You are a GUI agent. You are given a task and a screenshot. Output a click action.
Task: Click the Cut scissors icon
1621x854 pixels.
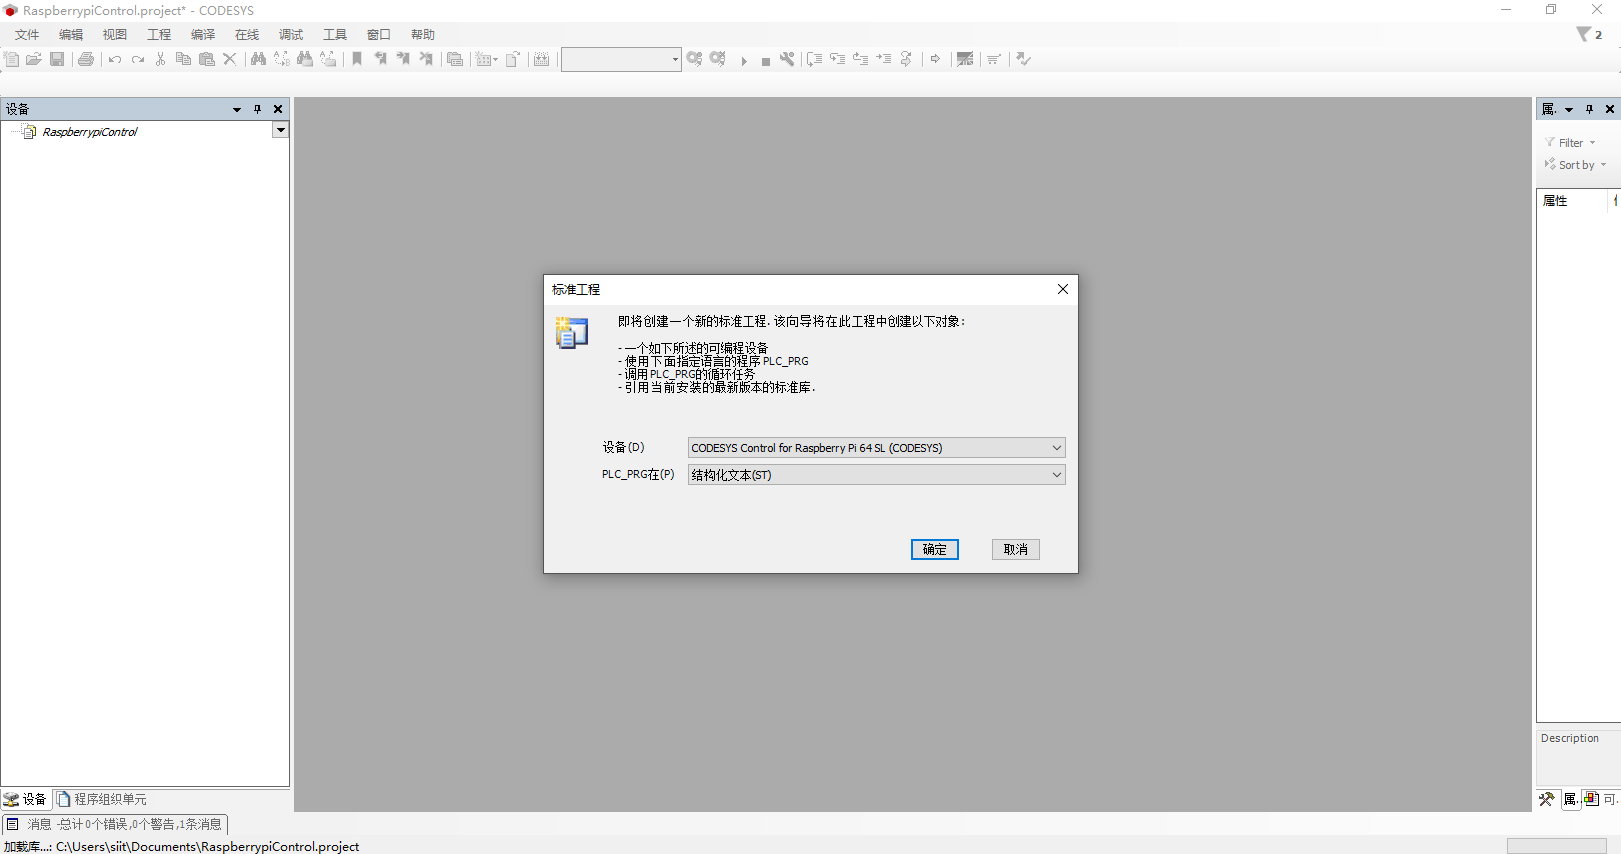(x=160, y=59)
